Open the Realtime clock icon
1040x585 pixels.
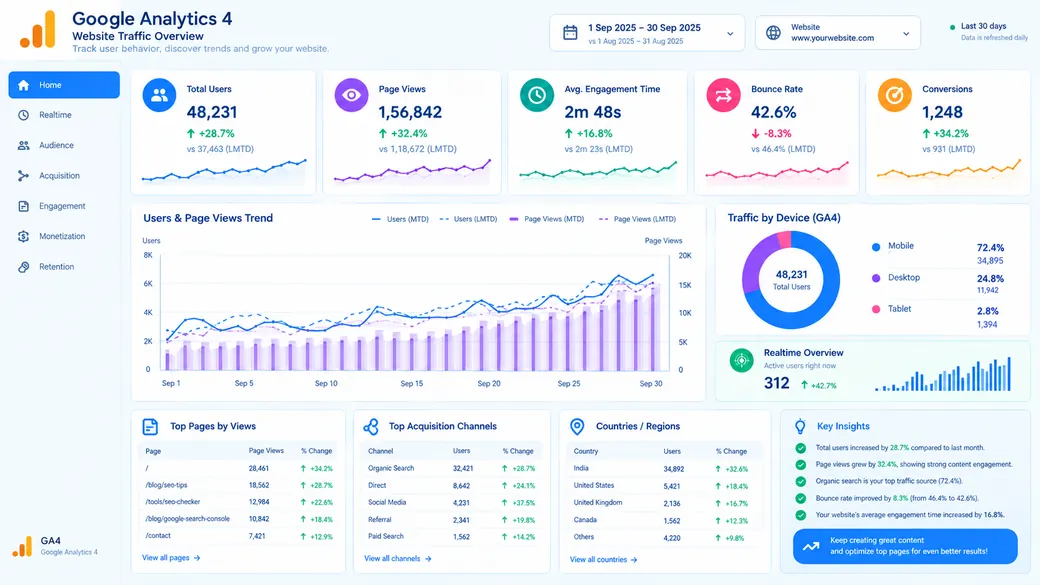(23, 115)
